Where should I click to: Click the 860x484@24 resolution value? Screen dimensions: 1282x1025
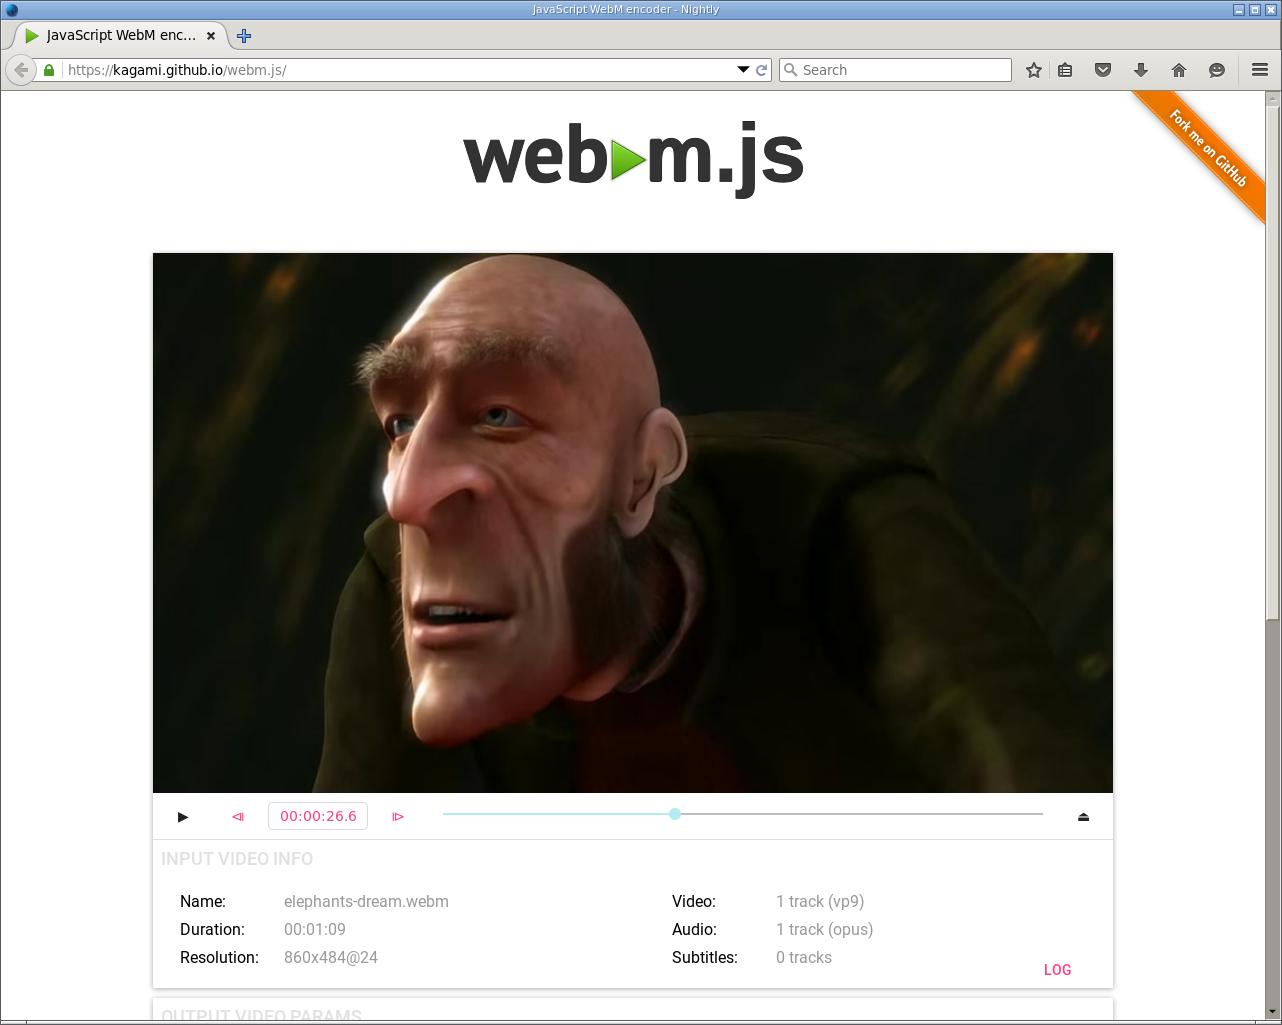(331, 957)
